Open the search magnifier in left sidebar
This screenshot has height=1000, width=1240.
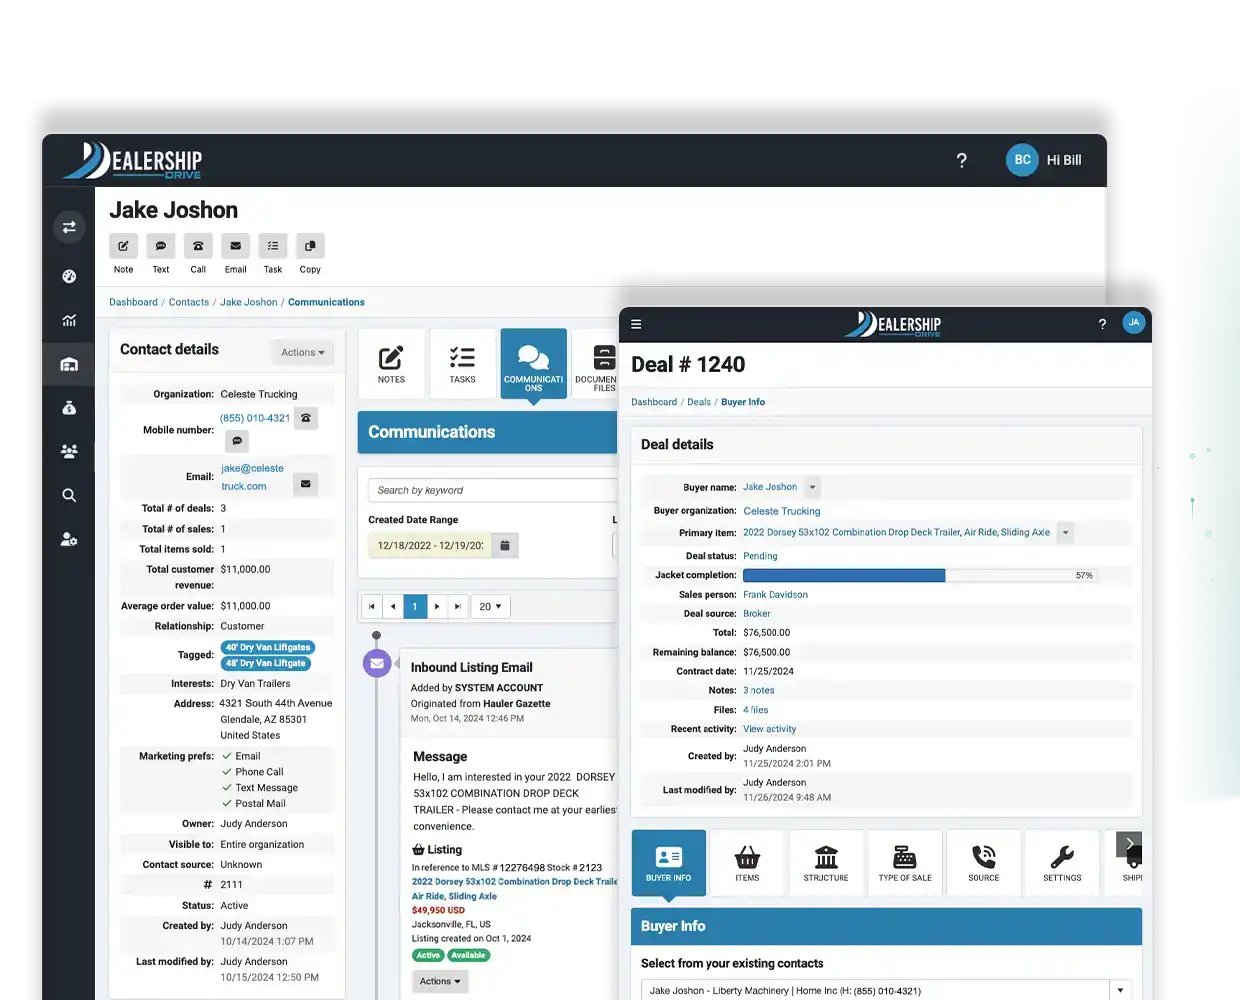pyautogui.click(x=69, y=495)
